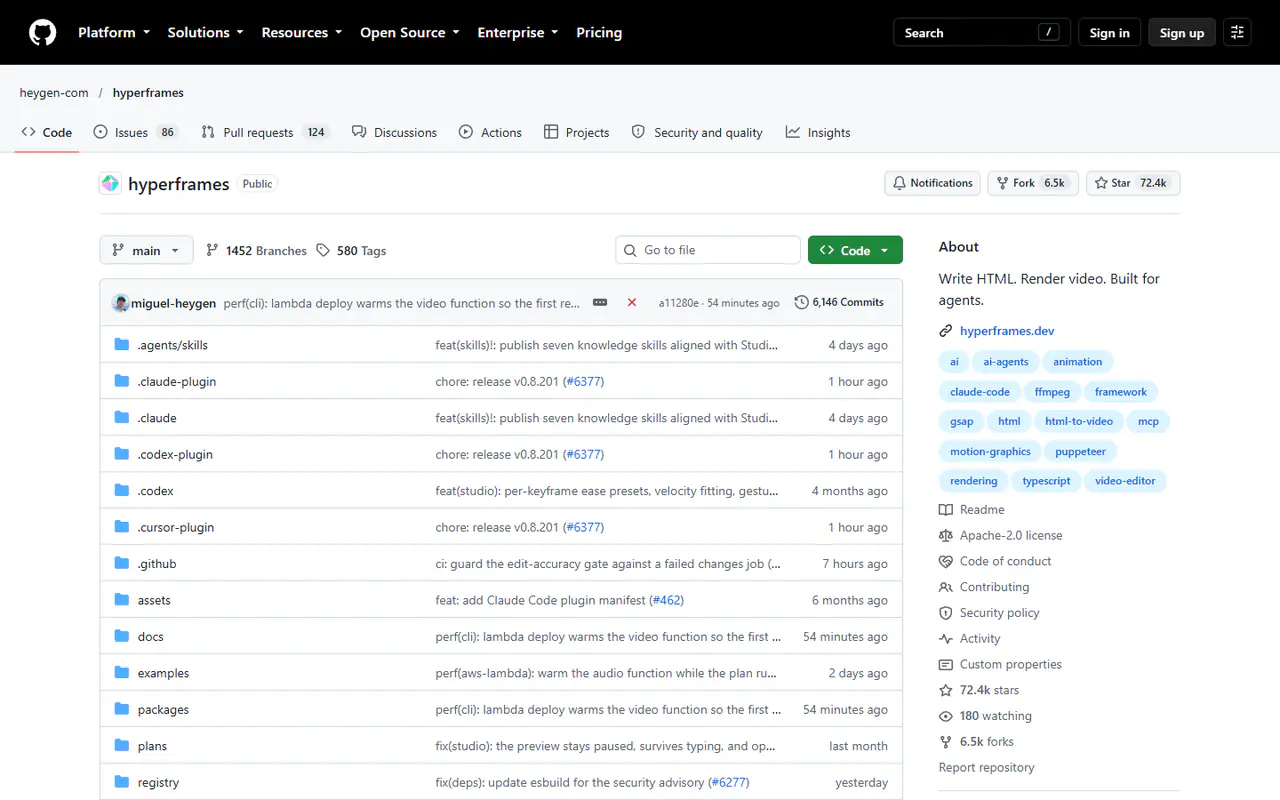Switch to the Issues tab

point(135,132)
